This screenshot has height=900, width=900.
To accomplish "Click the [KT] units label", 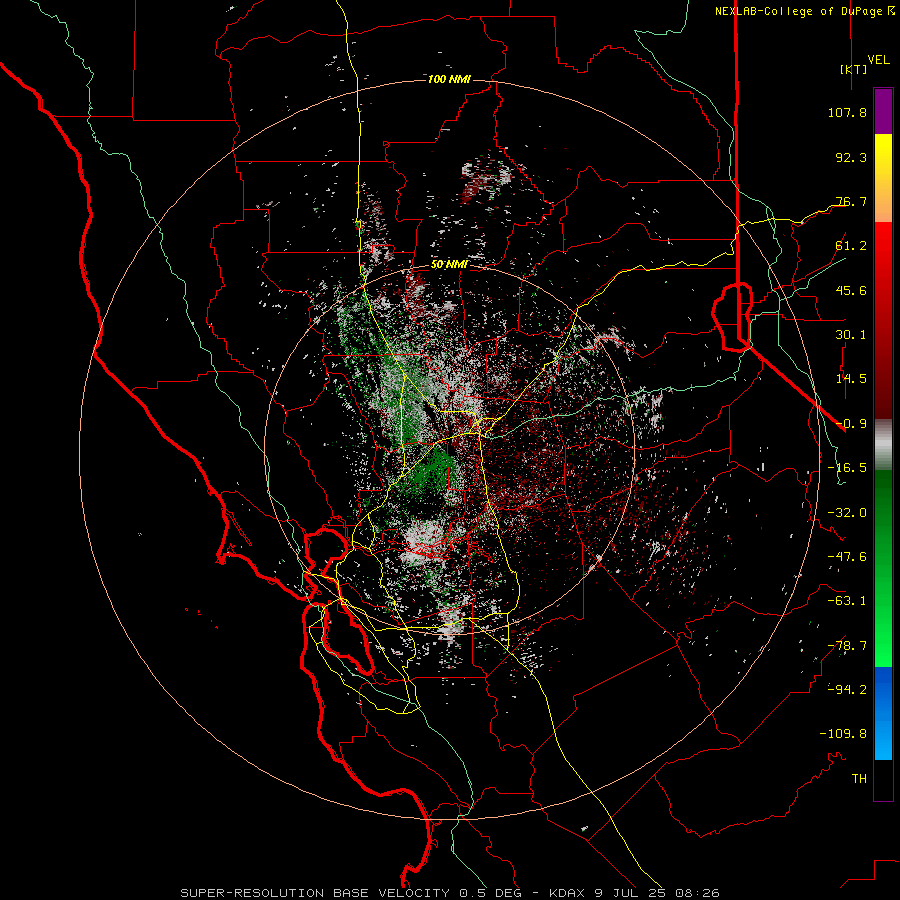I will (854, 69).
